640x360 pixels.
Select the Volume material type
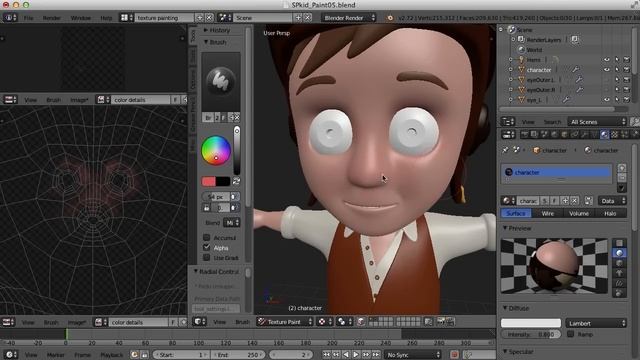coord(579,213)
